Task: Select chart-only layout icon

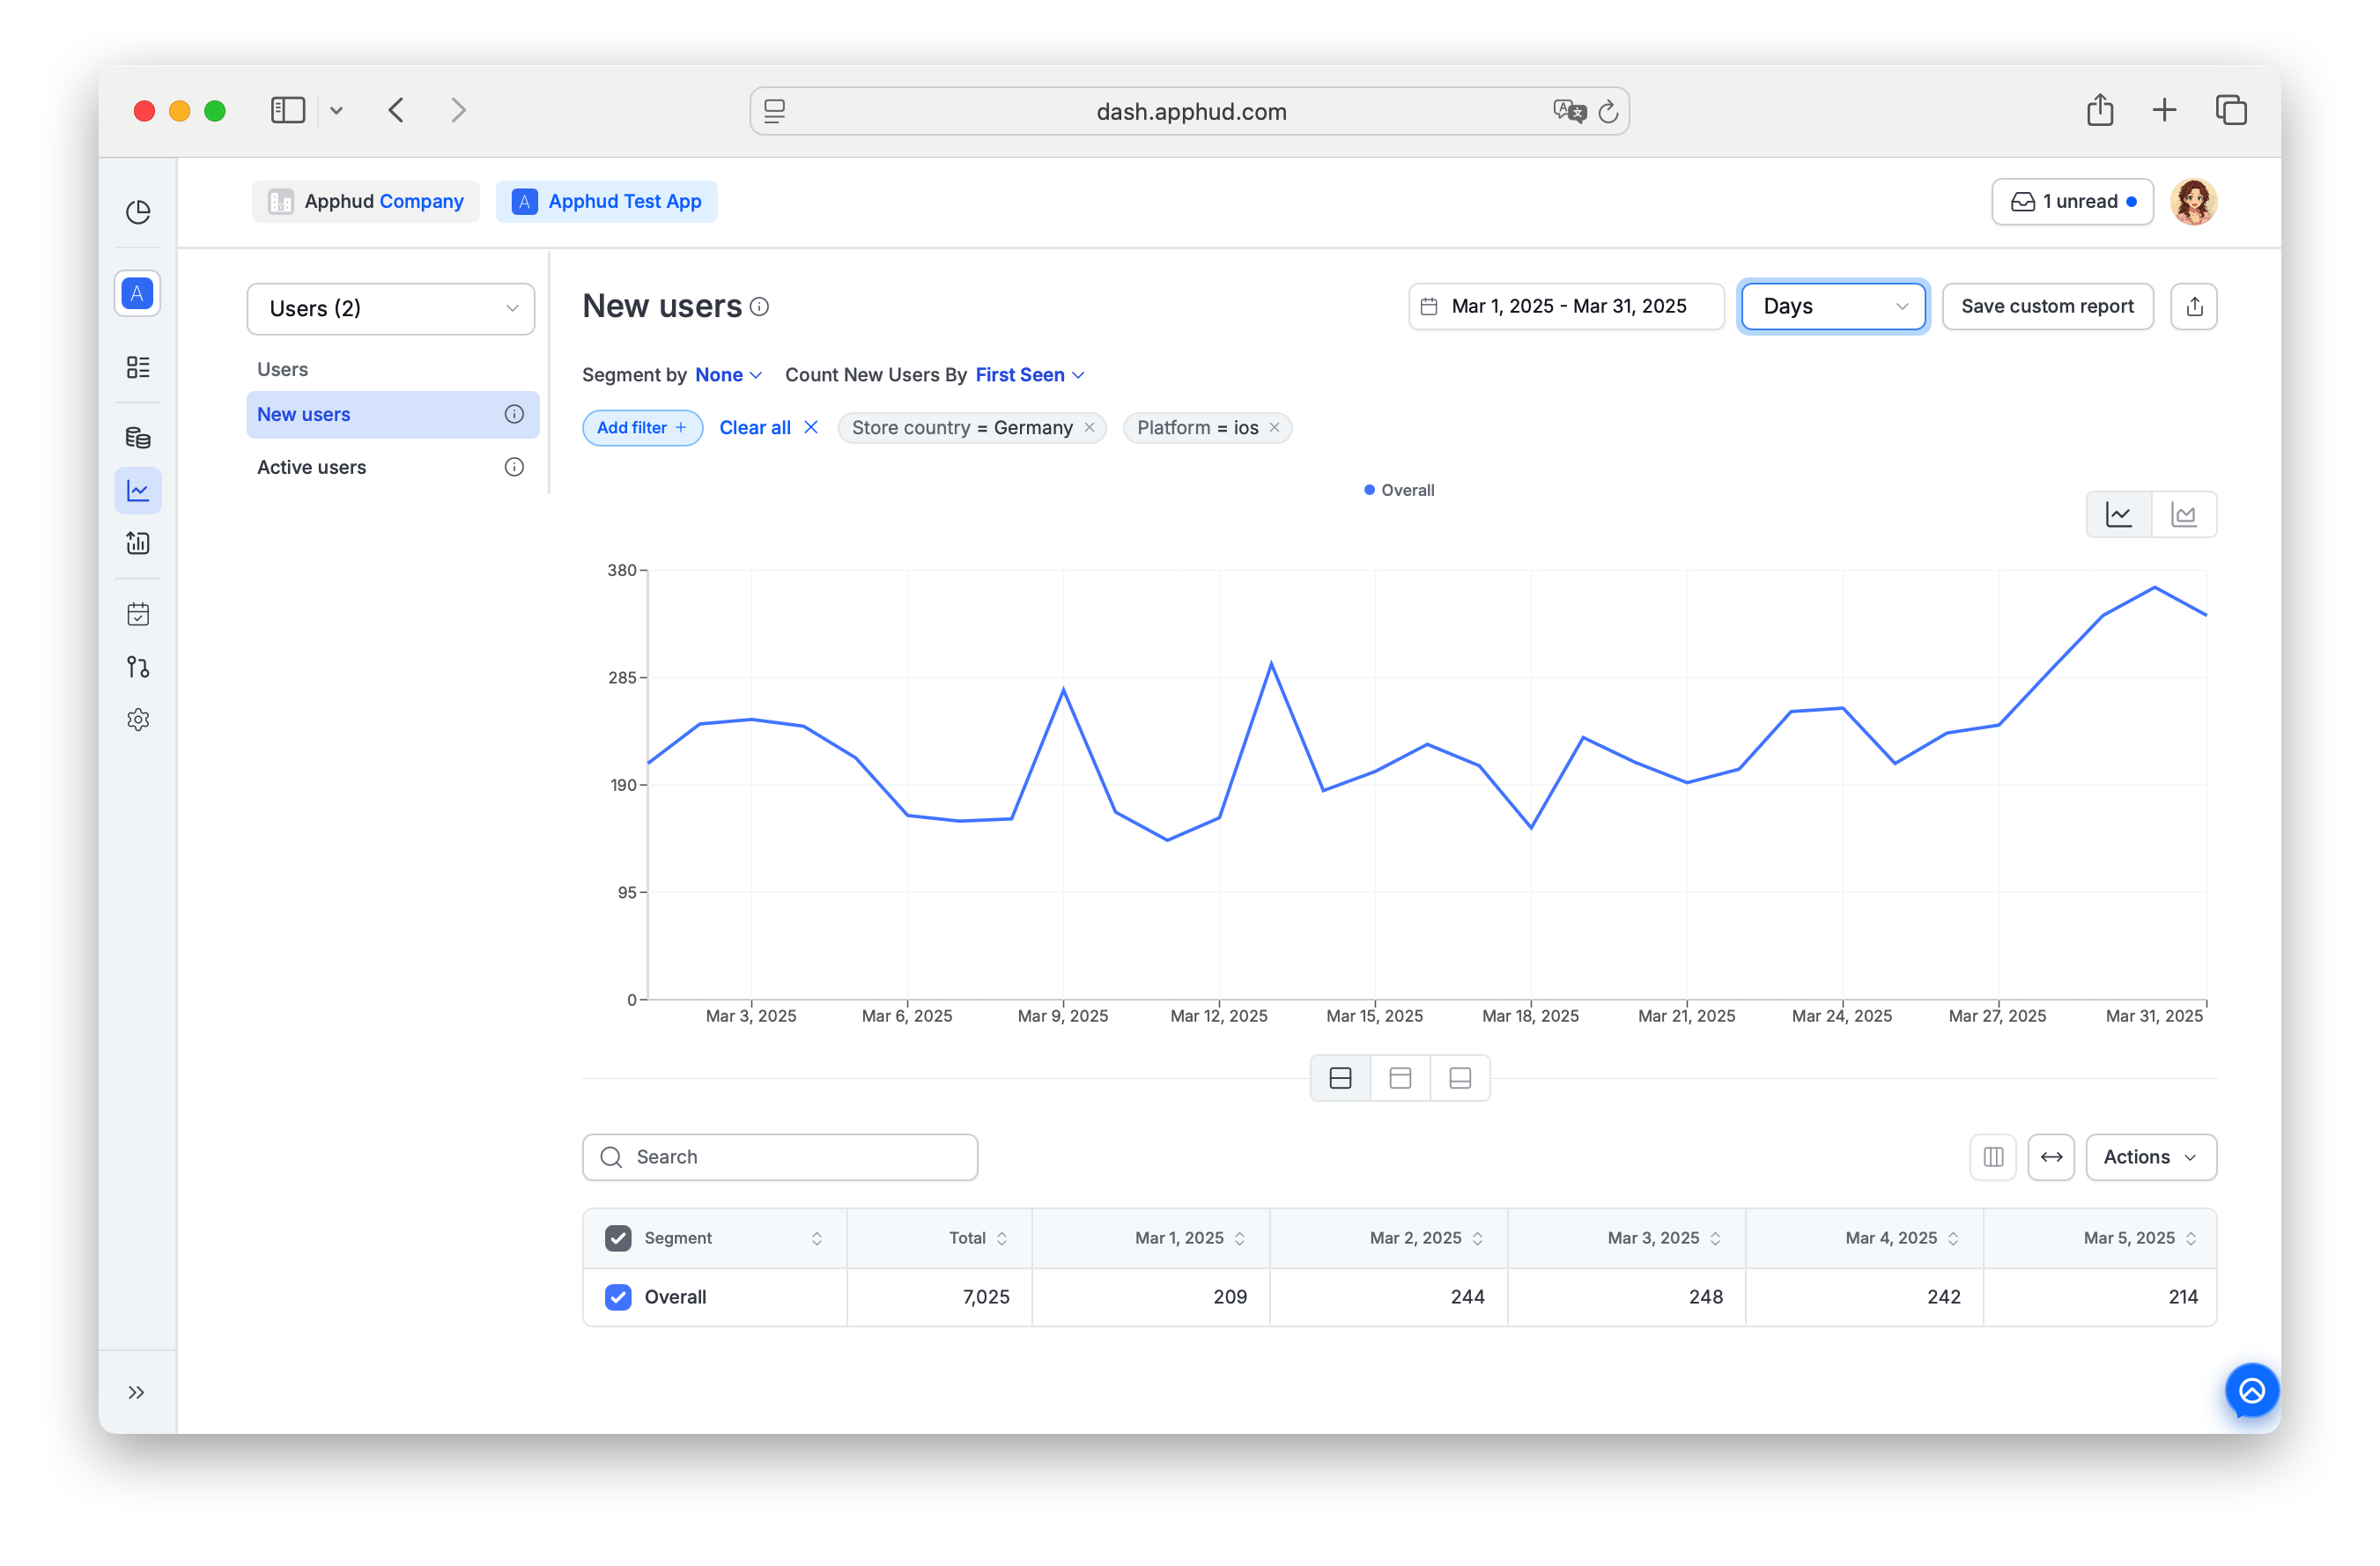Action: click(x=1401, y=1079)
